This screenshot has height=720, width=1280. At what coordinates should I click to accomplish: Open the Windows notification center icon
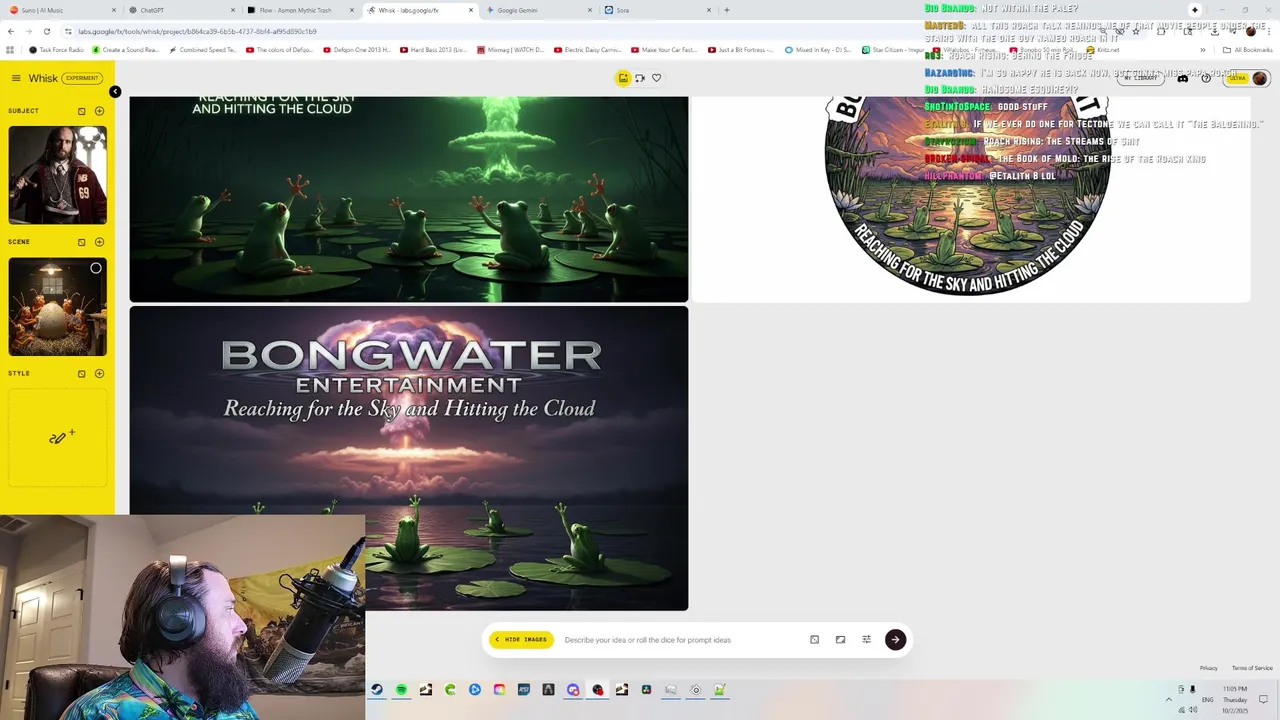pos(1263,699)
